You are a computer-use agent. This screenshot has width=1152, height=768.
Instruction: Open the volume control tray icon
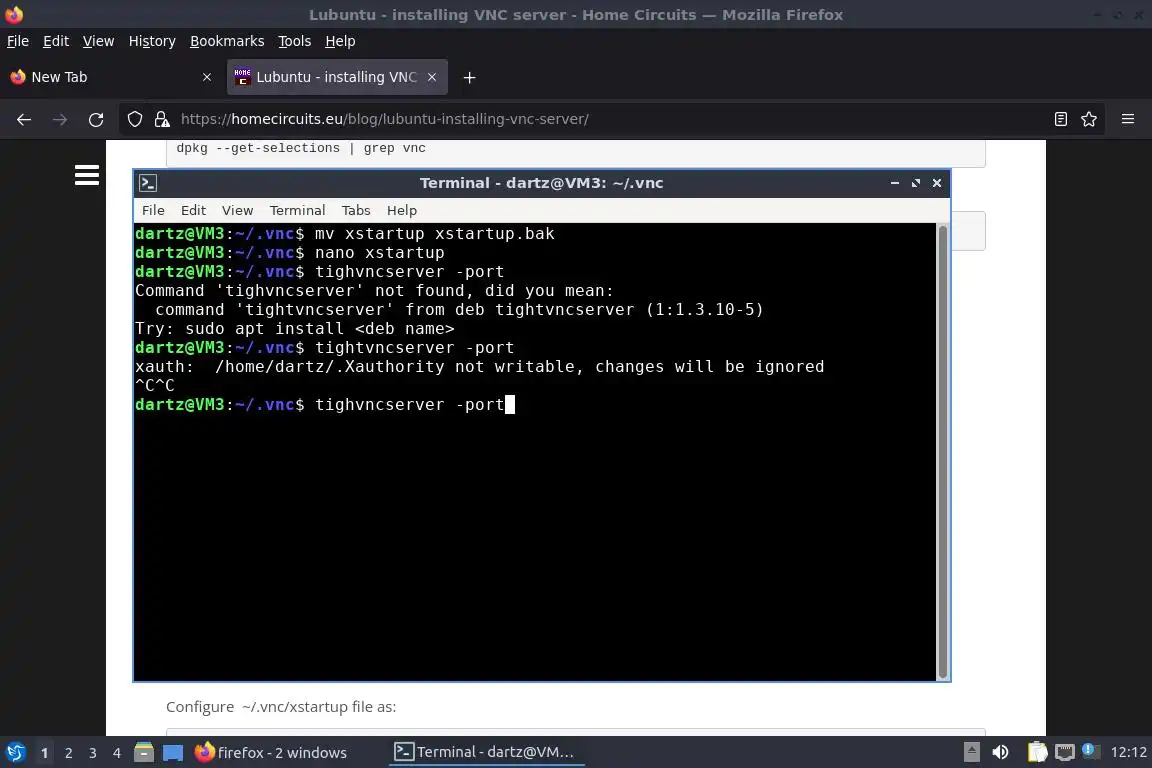tap(1000, 753)
